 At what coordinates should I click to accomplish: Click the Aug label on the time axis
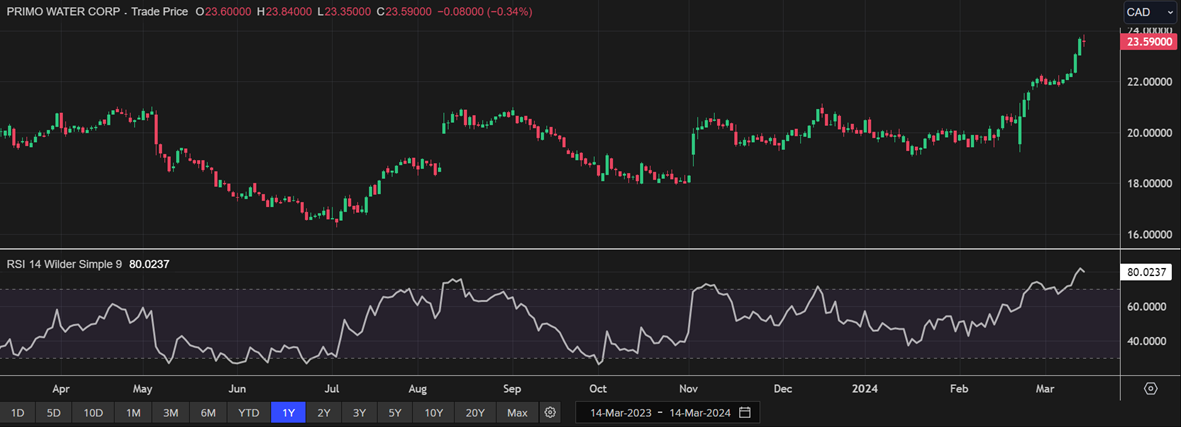point(418,389)
